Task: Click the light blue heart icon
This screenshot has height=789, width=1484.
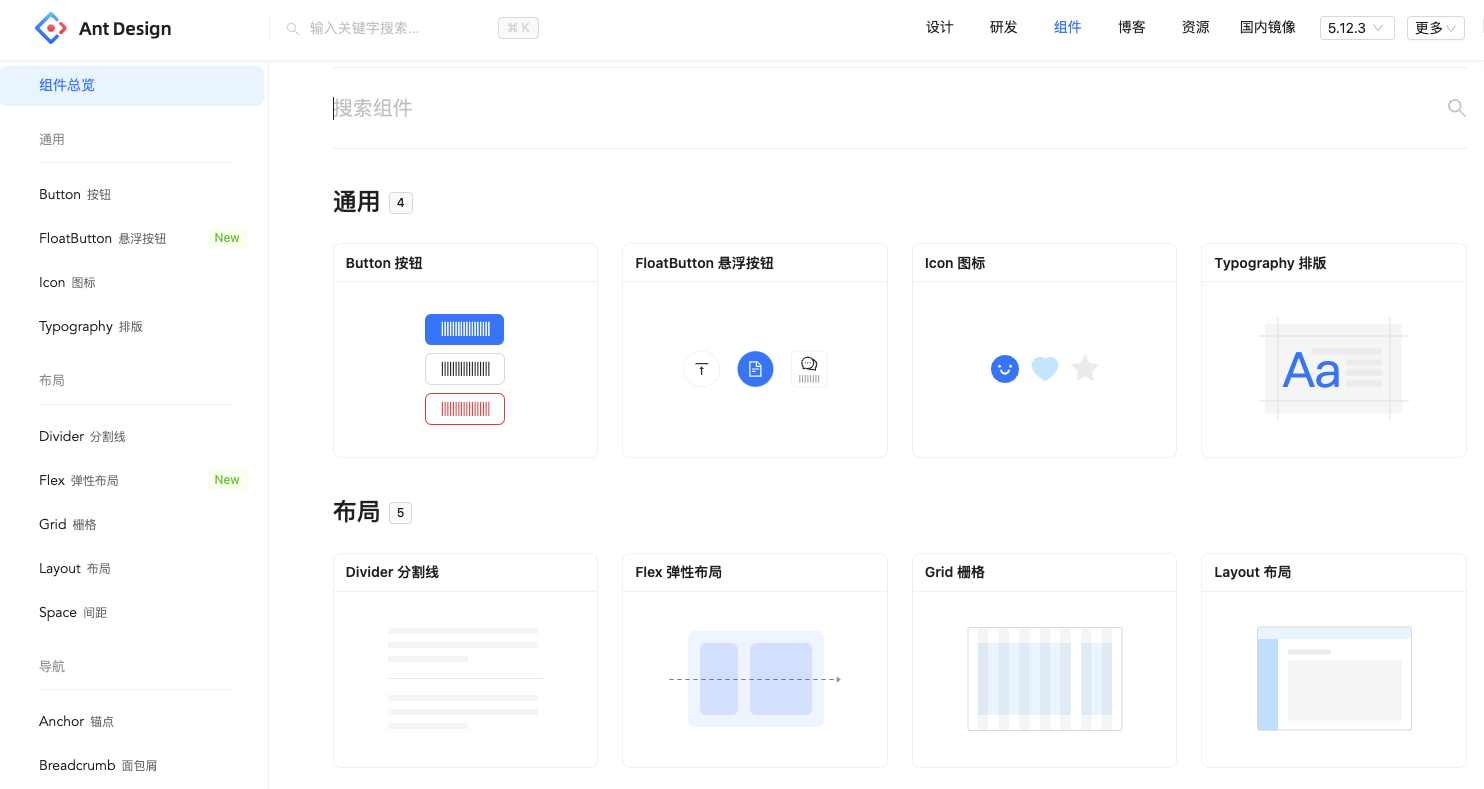Action: tap(1045, 369)
